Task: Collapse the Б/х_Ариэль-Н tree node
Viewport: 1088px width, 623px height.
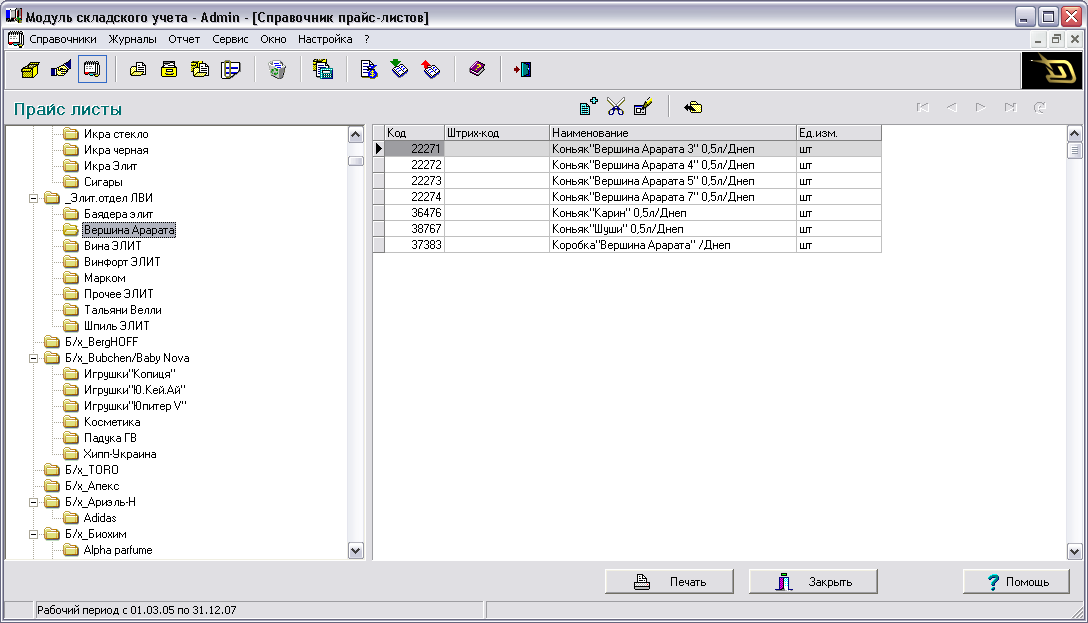Action: pyautogui.click(x=33, y=502)
